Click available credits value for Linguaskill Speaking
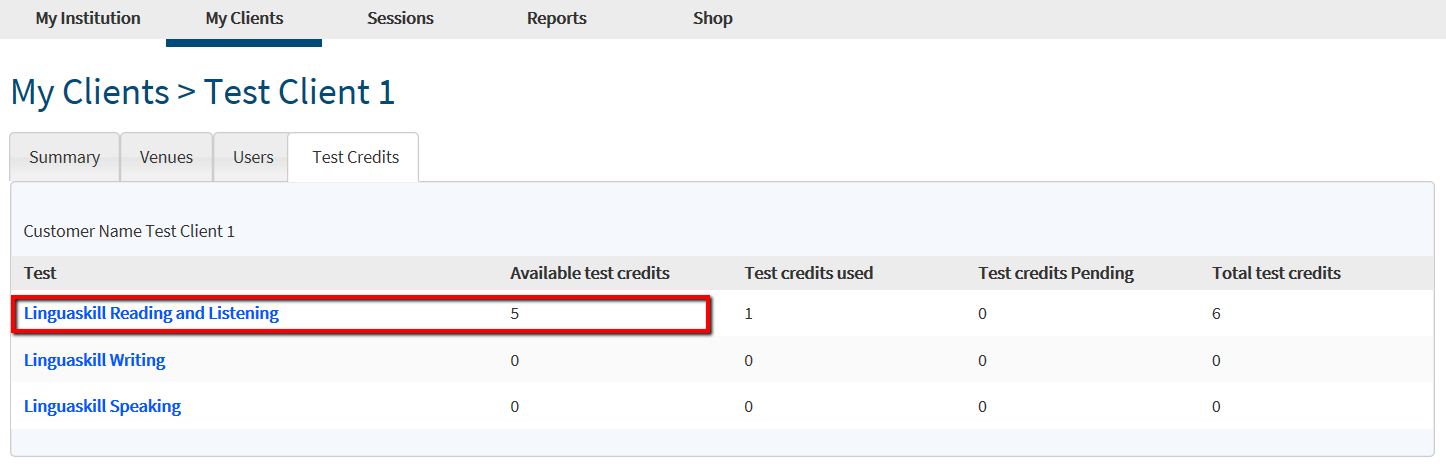The width and height of the screenshot is (1446, 467). tap(515, 406)
